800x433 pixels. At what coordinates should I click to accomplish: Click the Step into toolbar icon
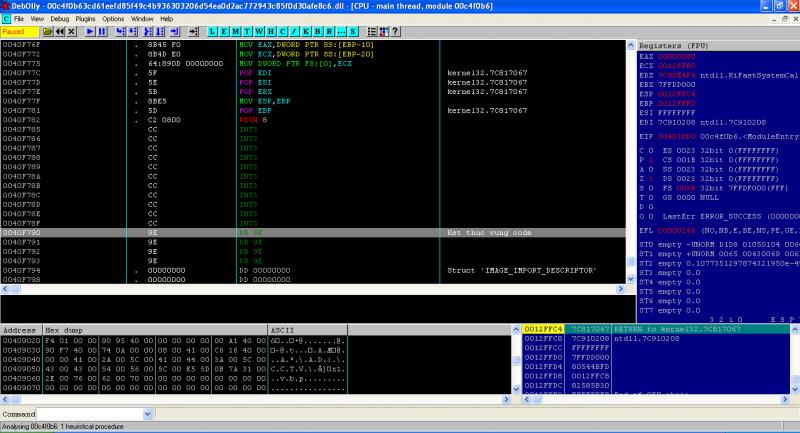(120, 32)
